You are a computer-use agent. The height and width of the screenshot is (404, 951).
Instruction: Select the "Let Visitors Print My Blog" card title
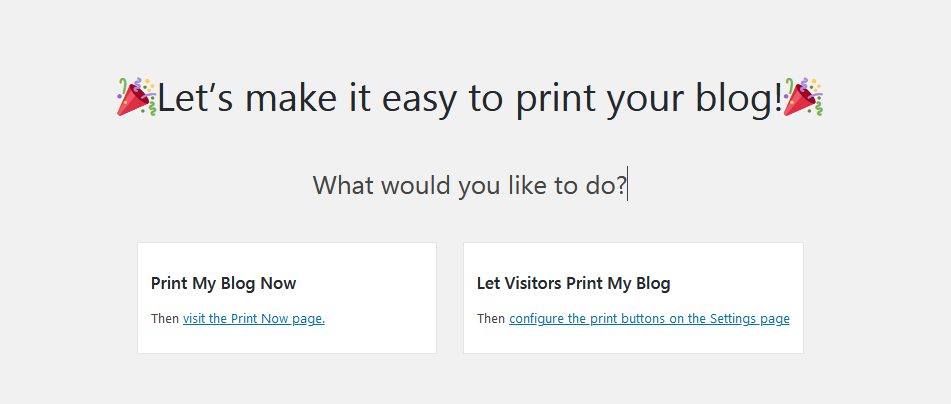coord(573,283)
